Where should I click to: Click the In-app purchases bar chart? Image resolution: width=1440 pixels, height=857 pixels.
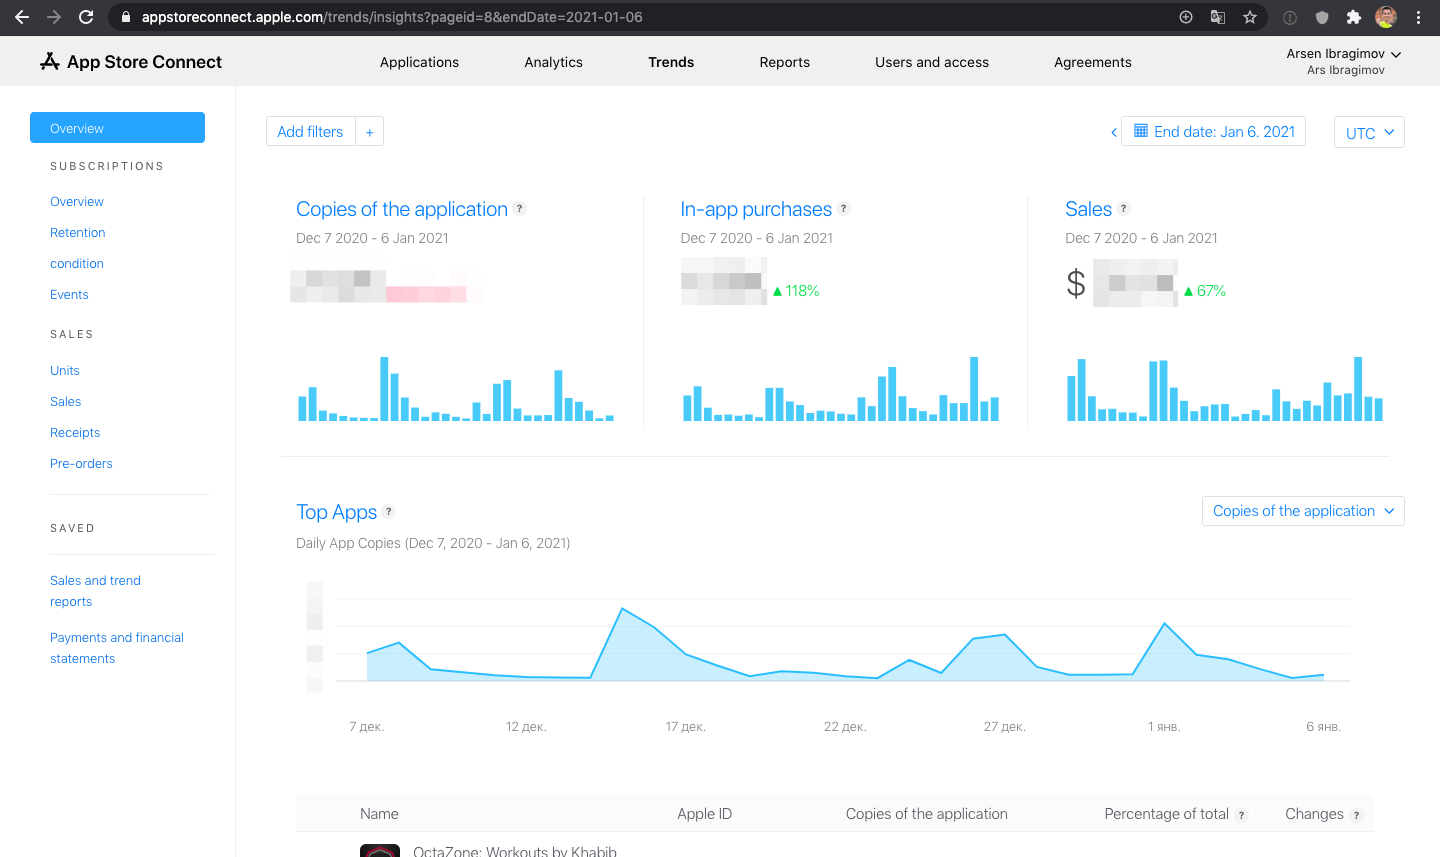click(x=841, y=388)
